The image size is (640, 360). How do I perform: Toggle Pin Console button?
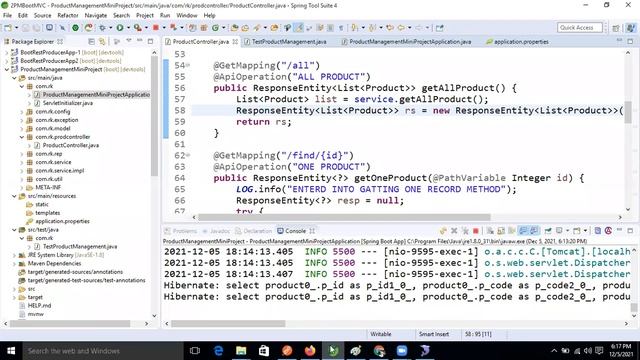click(x=548, y=231)
